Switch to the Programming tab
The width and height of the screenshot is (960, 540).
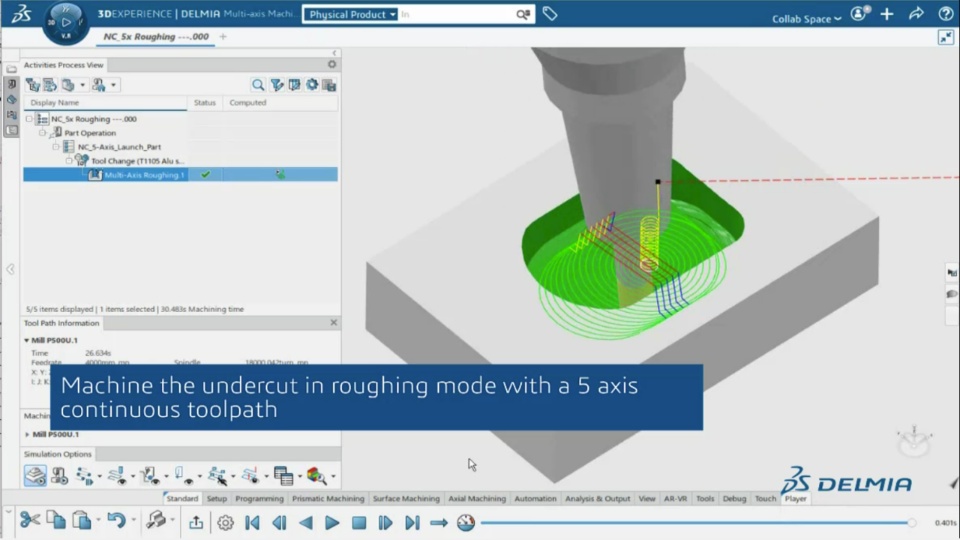[260, 498]
